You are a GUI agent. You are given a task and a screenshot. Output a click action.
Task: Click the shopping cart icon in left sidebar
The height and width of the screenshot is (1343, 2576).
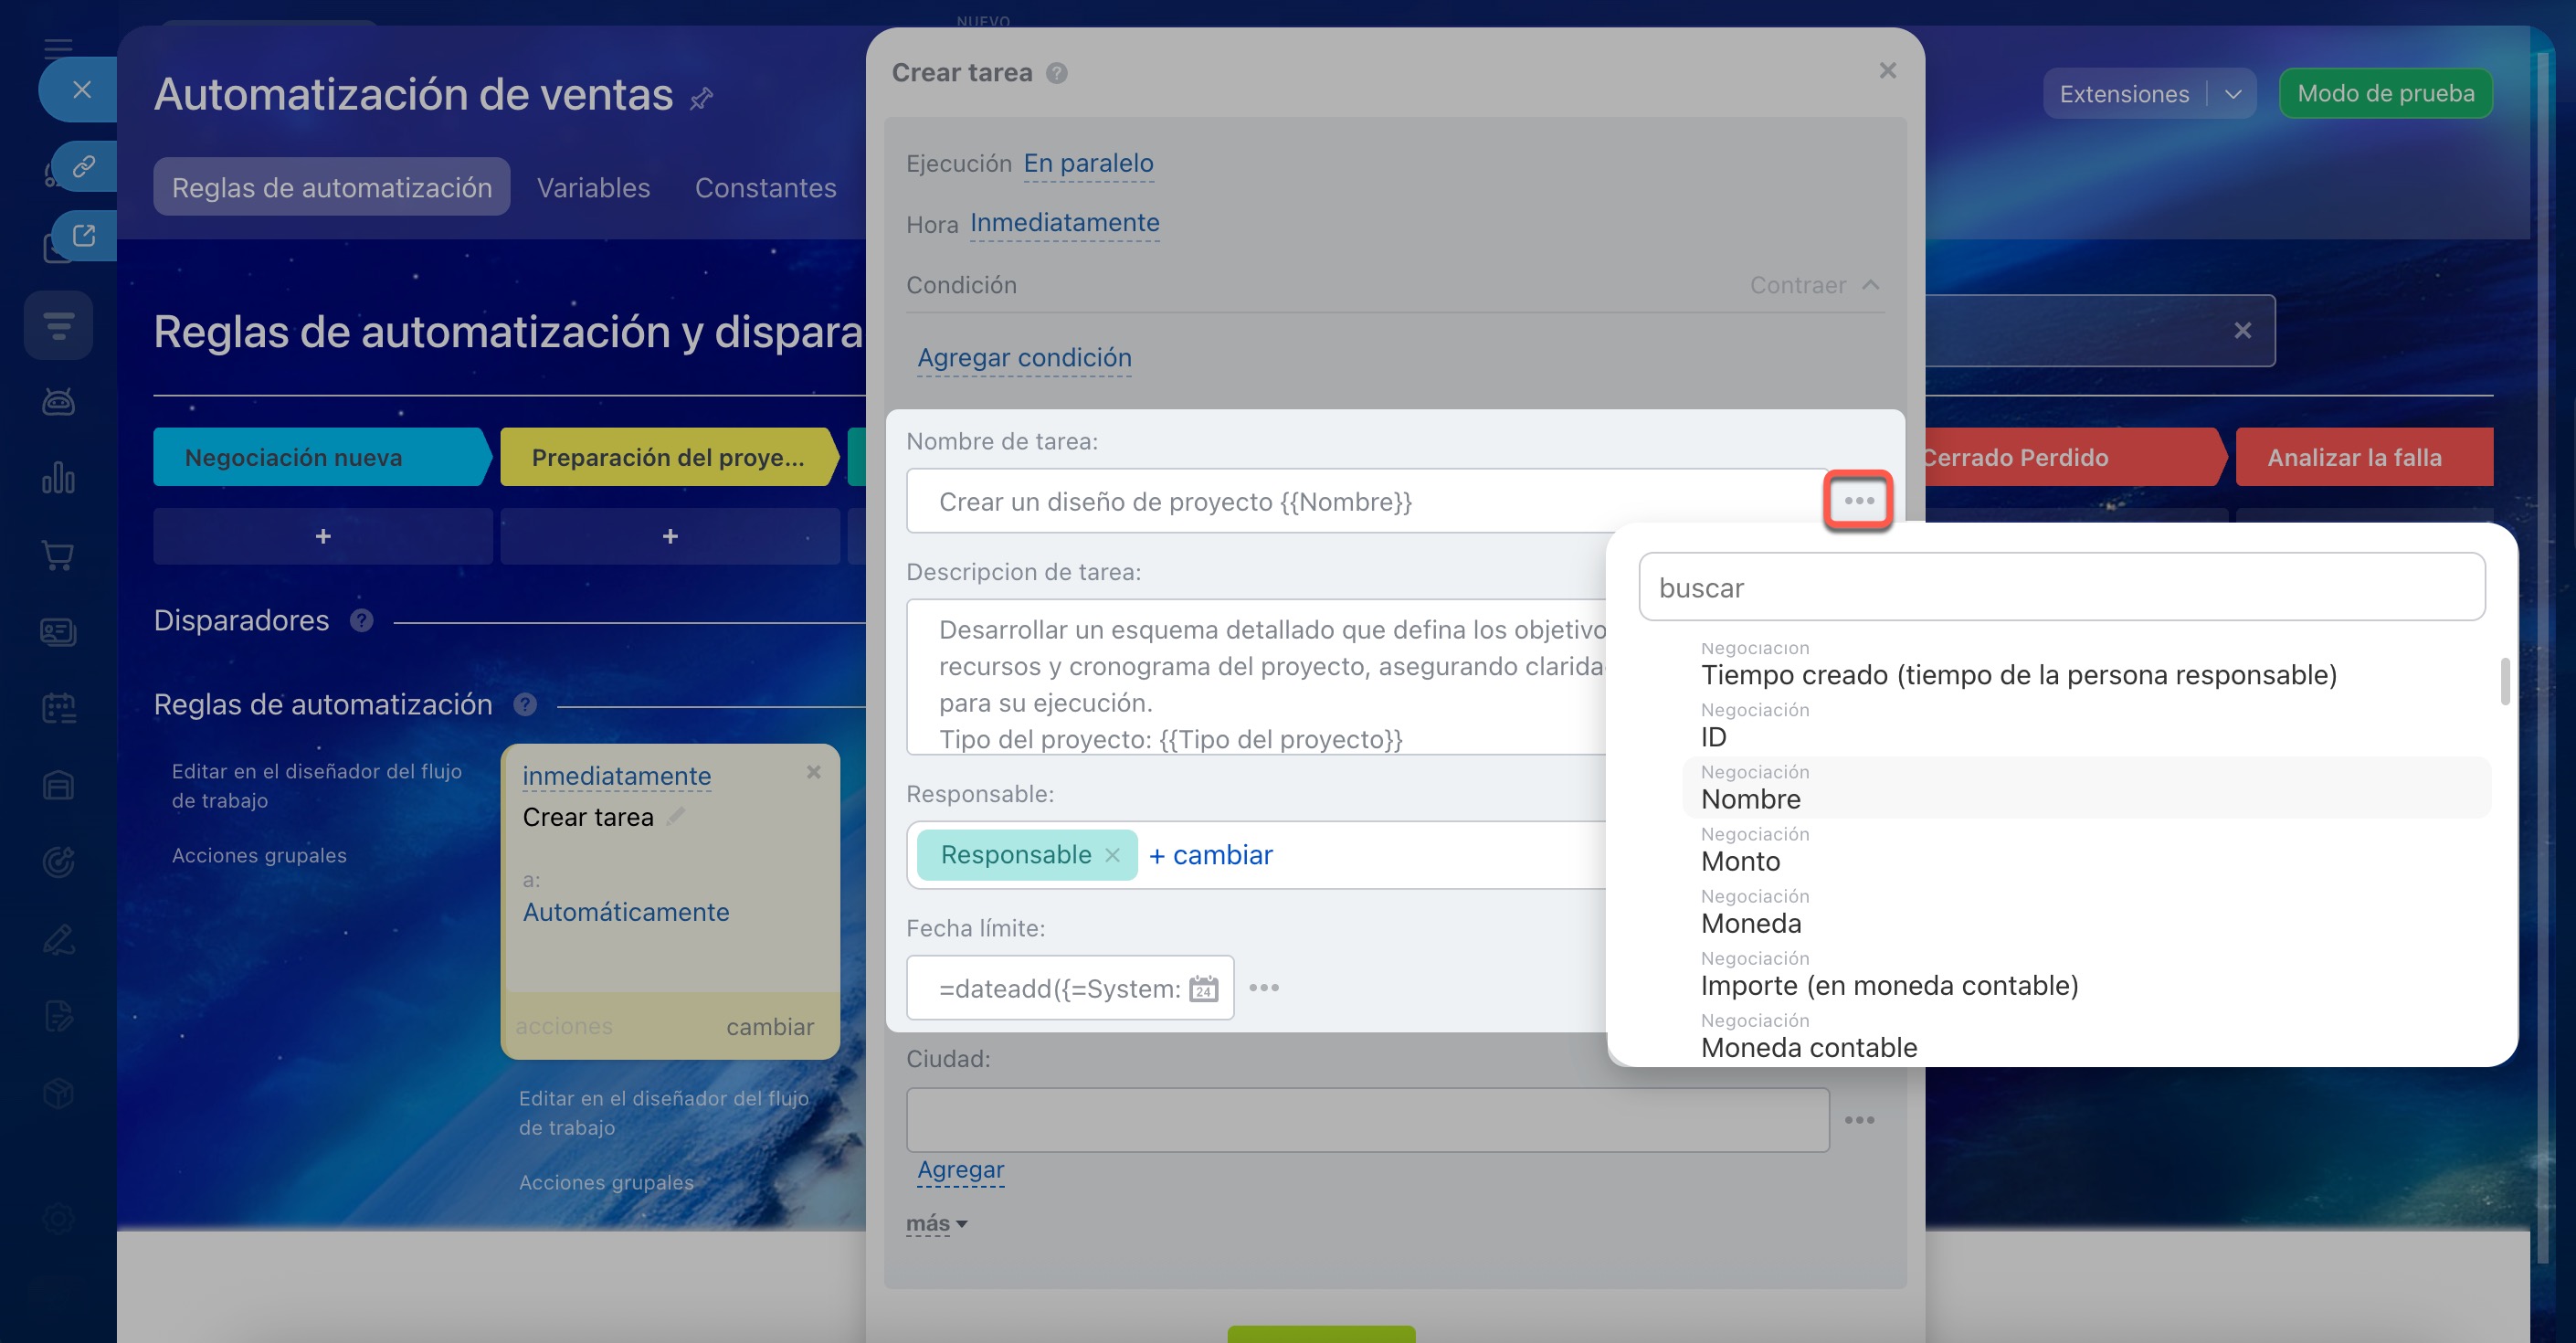pos(58,555)
